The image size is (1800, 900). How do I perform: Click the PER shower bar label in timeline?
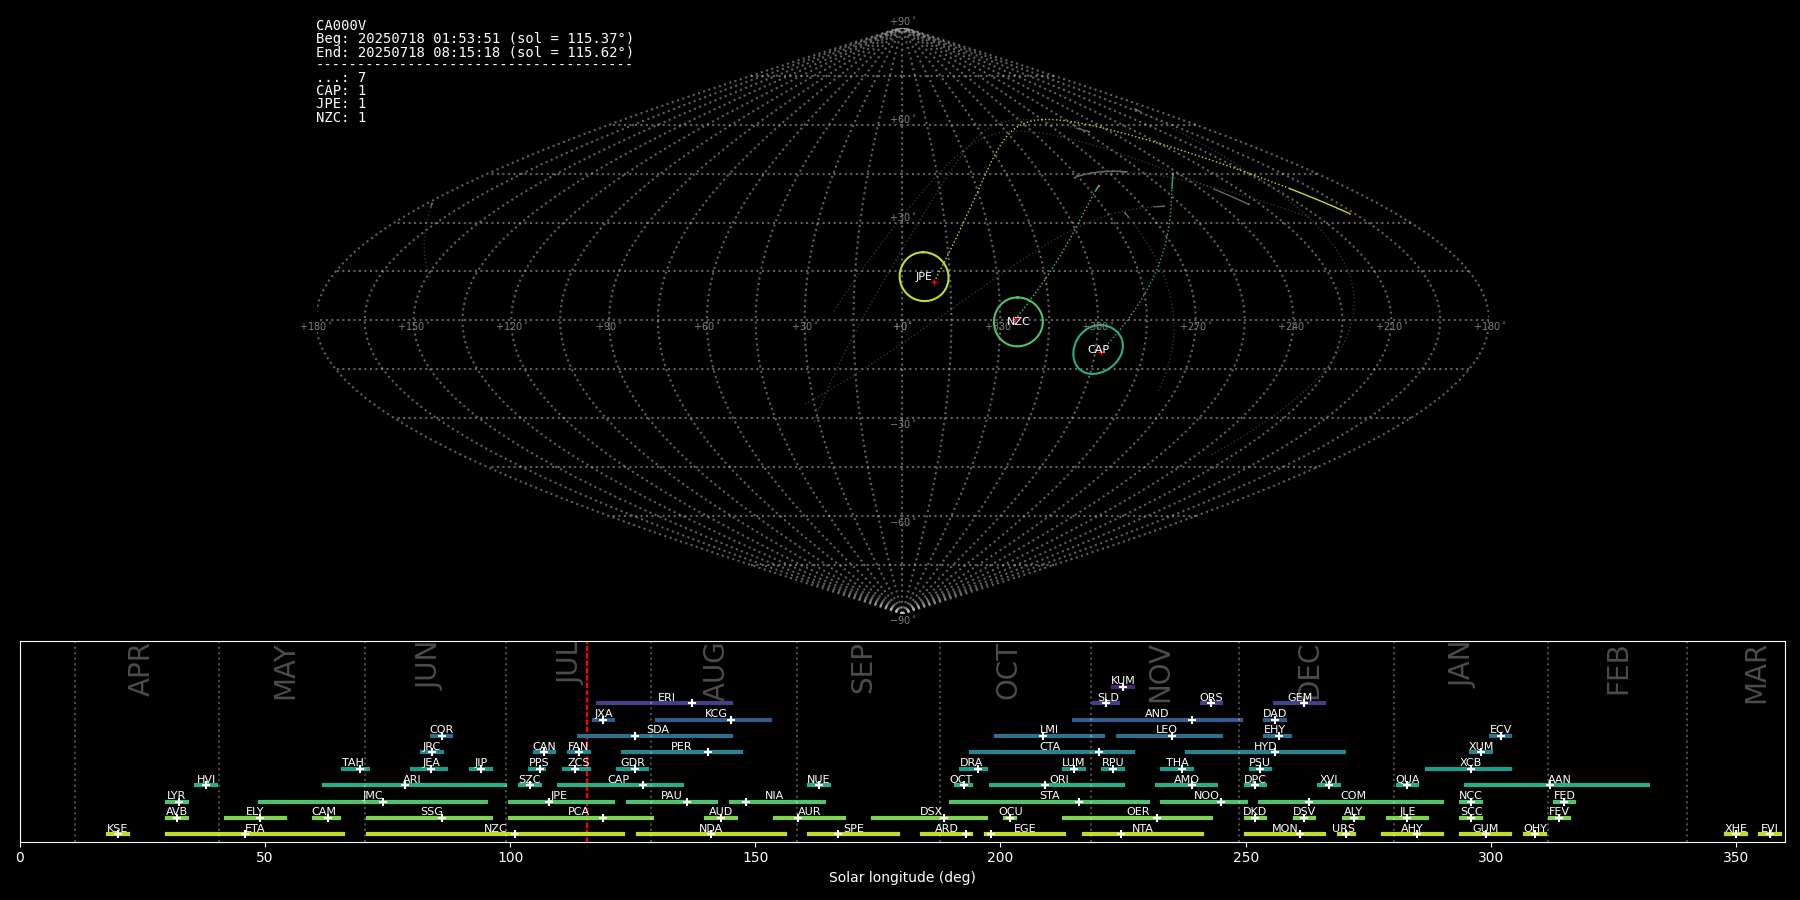pyautogui.click(x=681, y=747)
